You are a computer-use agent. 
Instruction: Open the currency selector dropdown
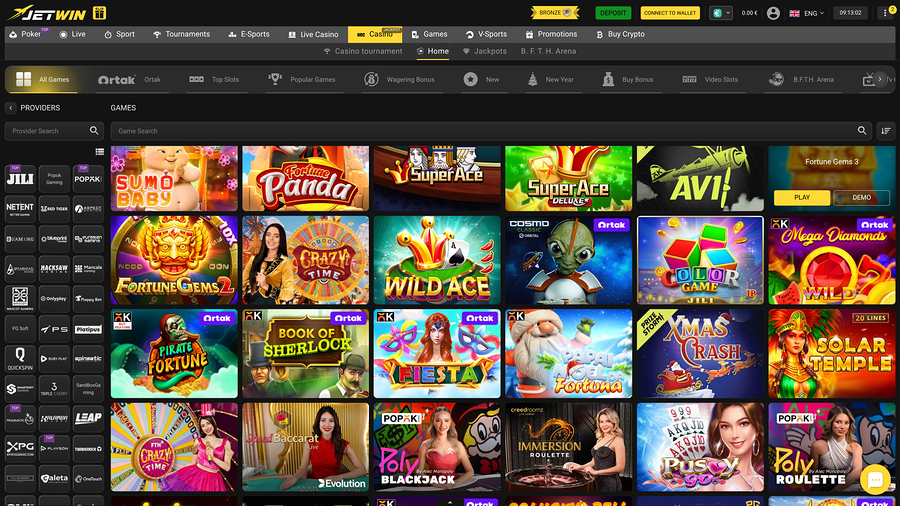coord(720,13)
